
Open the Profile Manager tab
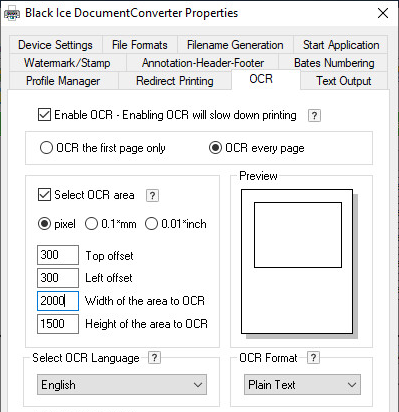tap(63, 81)
